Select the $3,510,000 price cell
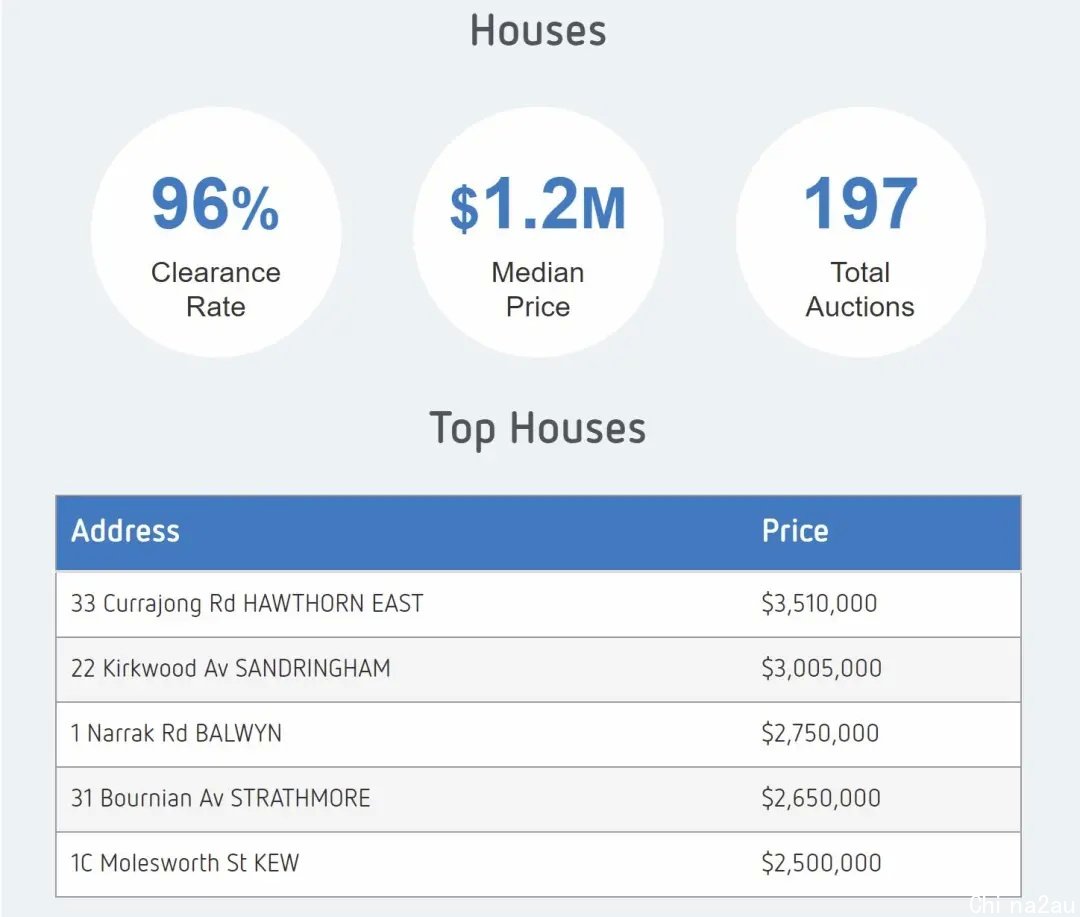This screenshot has width=1080, height=917. 820,604
